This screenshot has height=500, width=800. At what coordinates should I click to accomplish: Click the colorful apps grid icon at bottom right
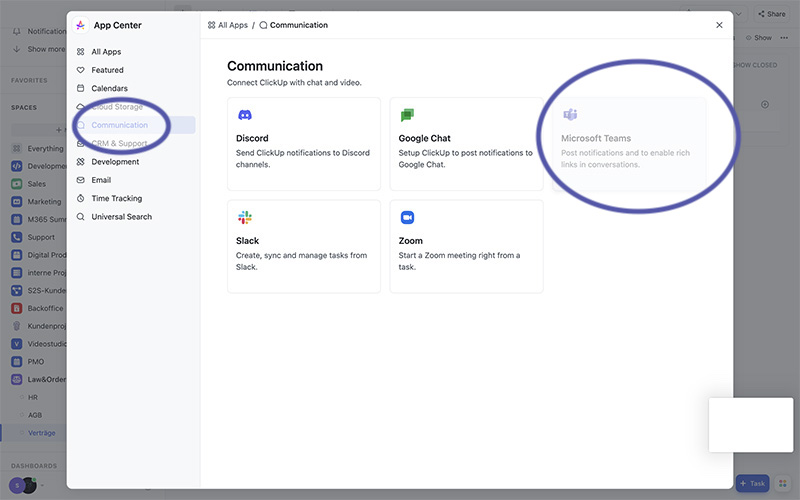[x=782, y=483]
